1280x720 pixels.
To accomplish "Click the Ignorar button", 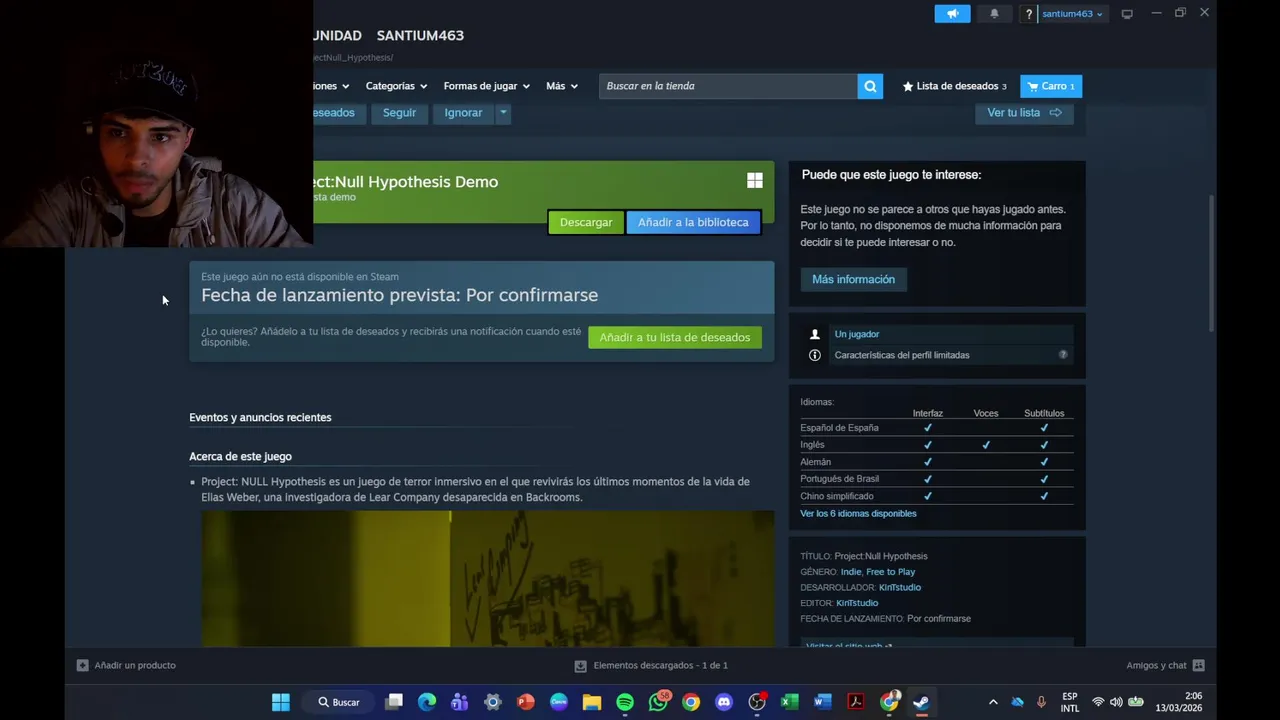I will [x=463, y=113].
